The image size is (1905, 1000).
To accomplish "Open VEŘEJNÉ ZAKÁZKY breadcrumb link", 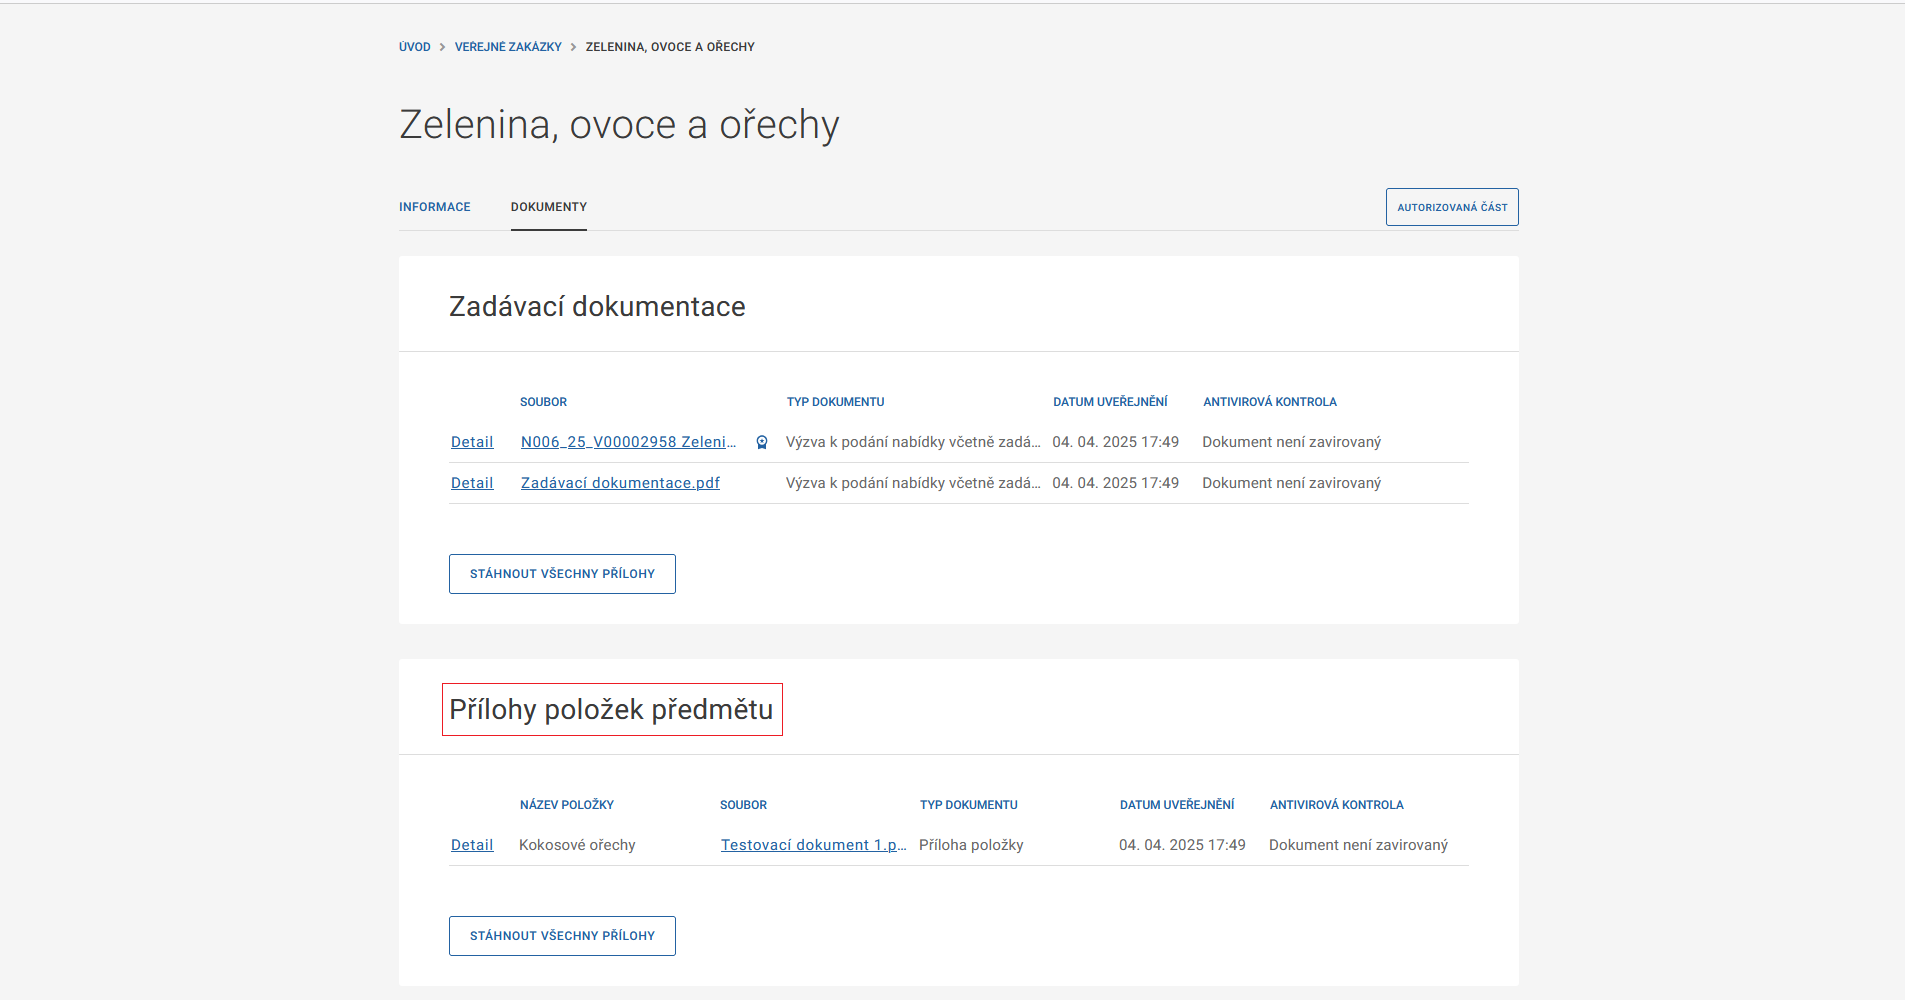I will pos(507,46).
